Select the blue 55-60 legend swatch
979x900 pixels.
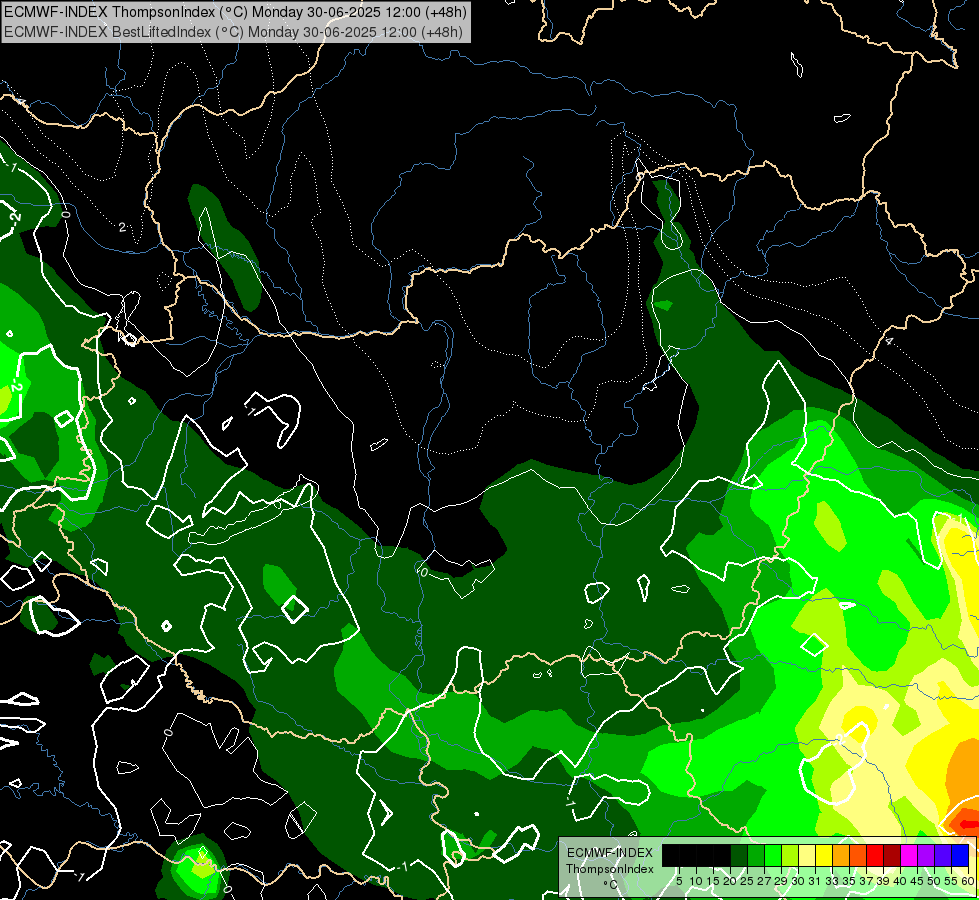pos(960,855)
